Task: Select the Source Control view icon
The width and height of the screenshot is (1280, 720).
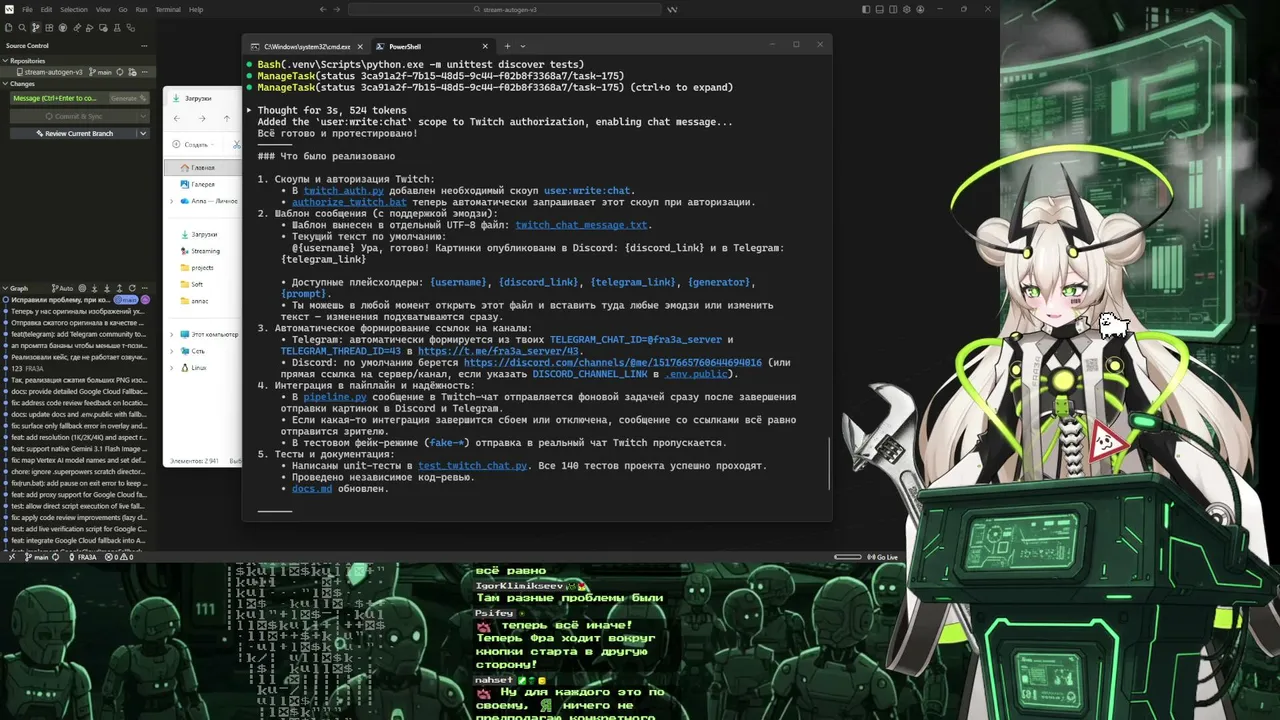Action: point(36,27)
